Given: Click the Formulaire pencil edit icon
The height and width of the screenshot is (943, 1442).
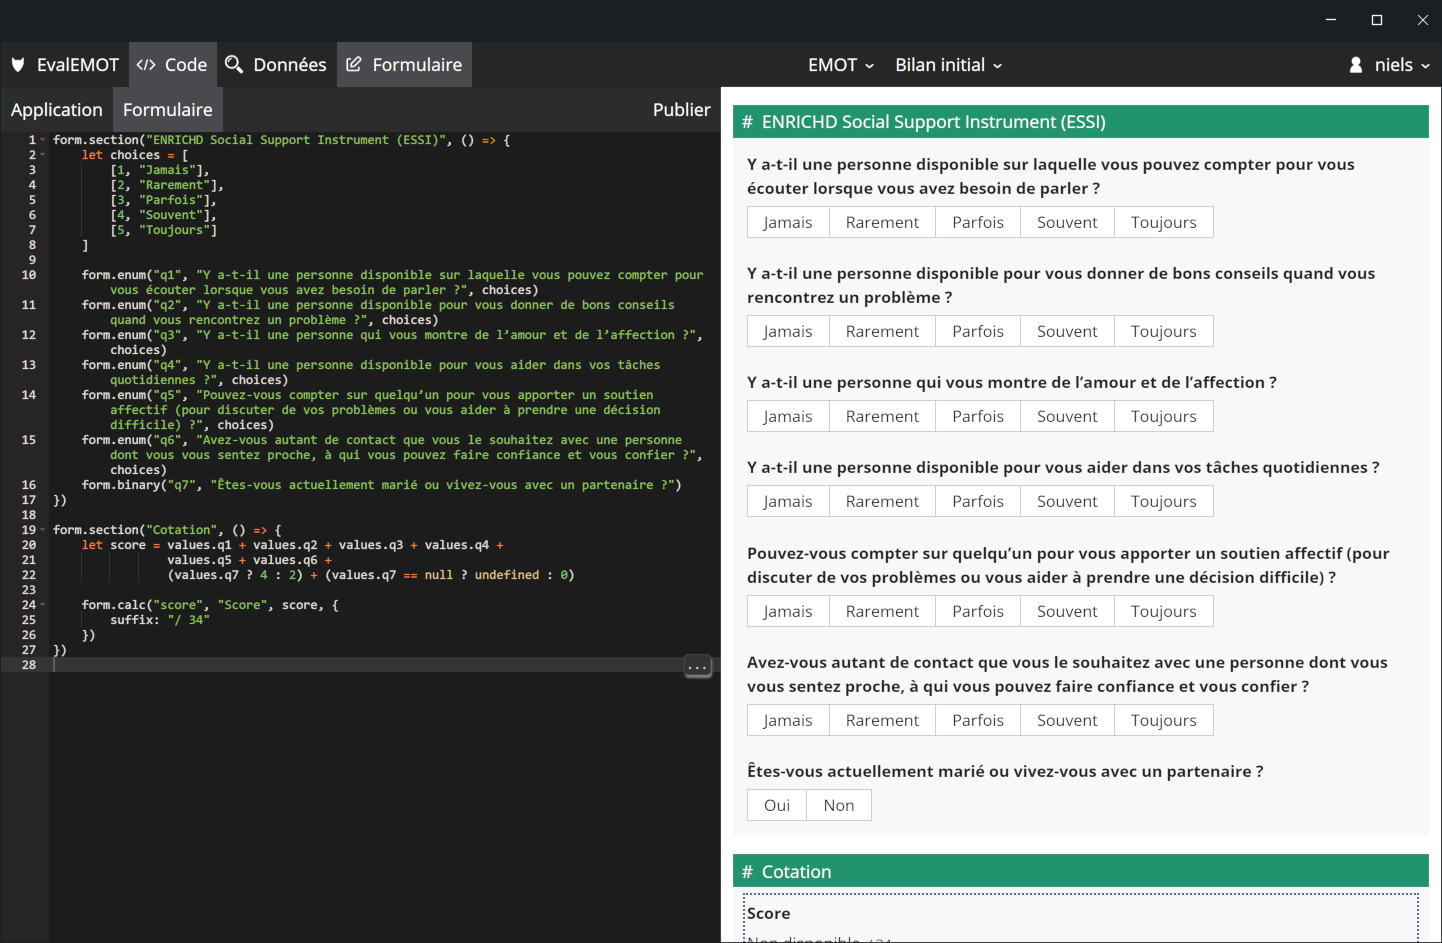Looking at the screenshot, I should pos(354,65).
